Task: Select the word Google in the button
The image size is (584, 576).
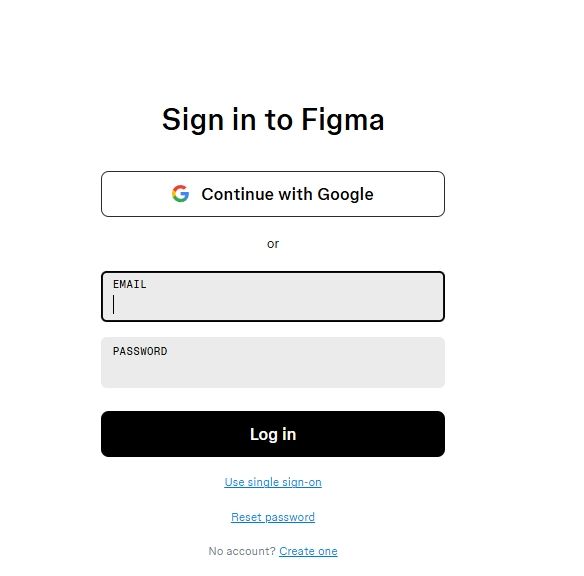Action: click(x=345, y=194)
